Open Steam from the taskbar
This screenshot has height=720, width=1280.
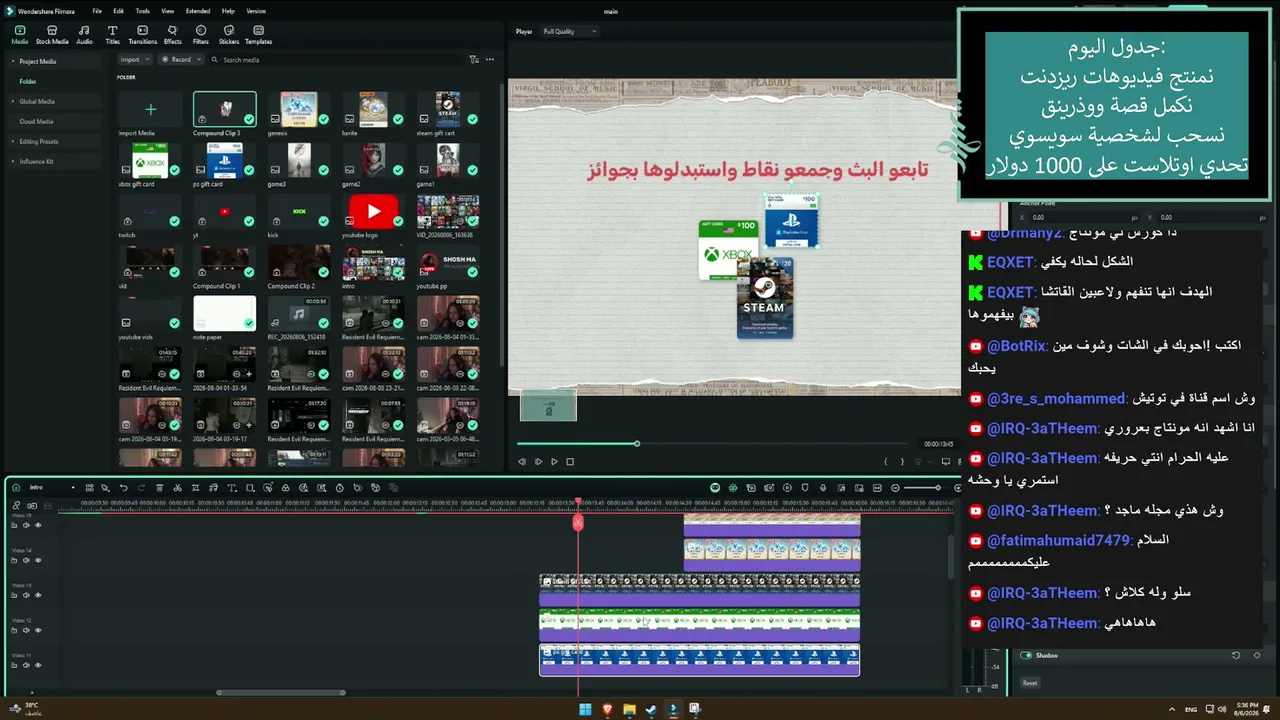[651, 710]
